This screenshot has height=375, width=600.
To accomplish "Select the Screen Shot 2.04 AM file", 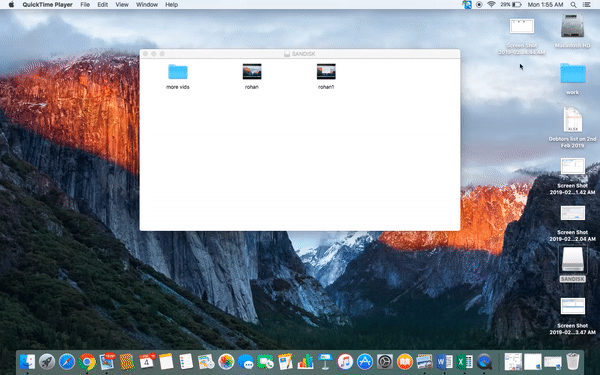I will [572, 213].
